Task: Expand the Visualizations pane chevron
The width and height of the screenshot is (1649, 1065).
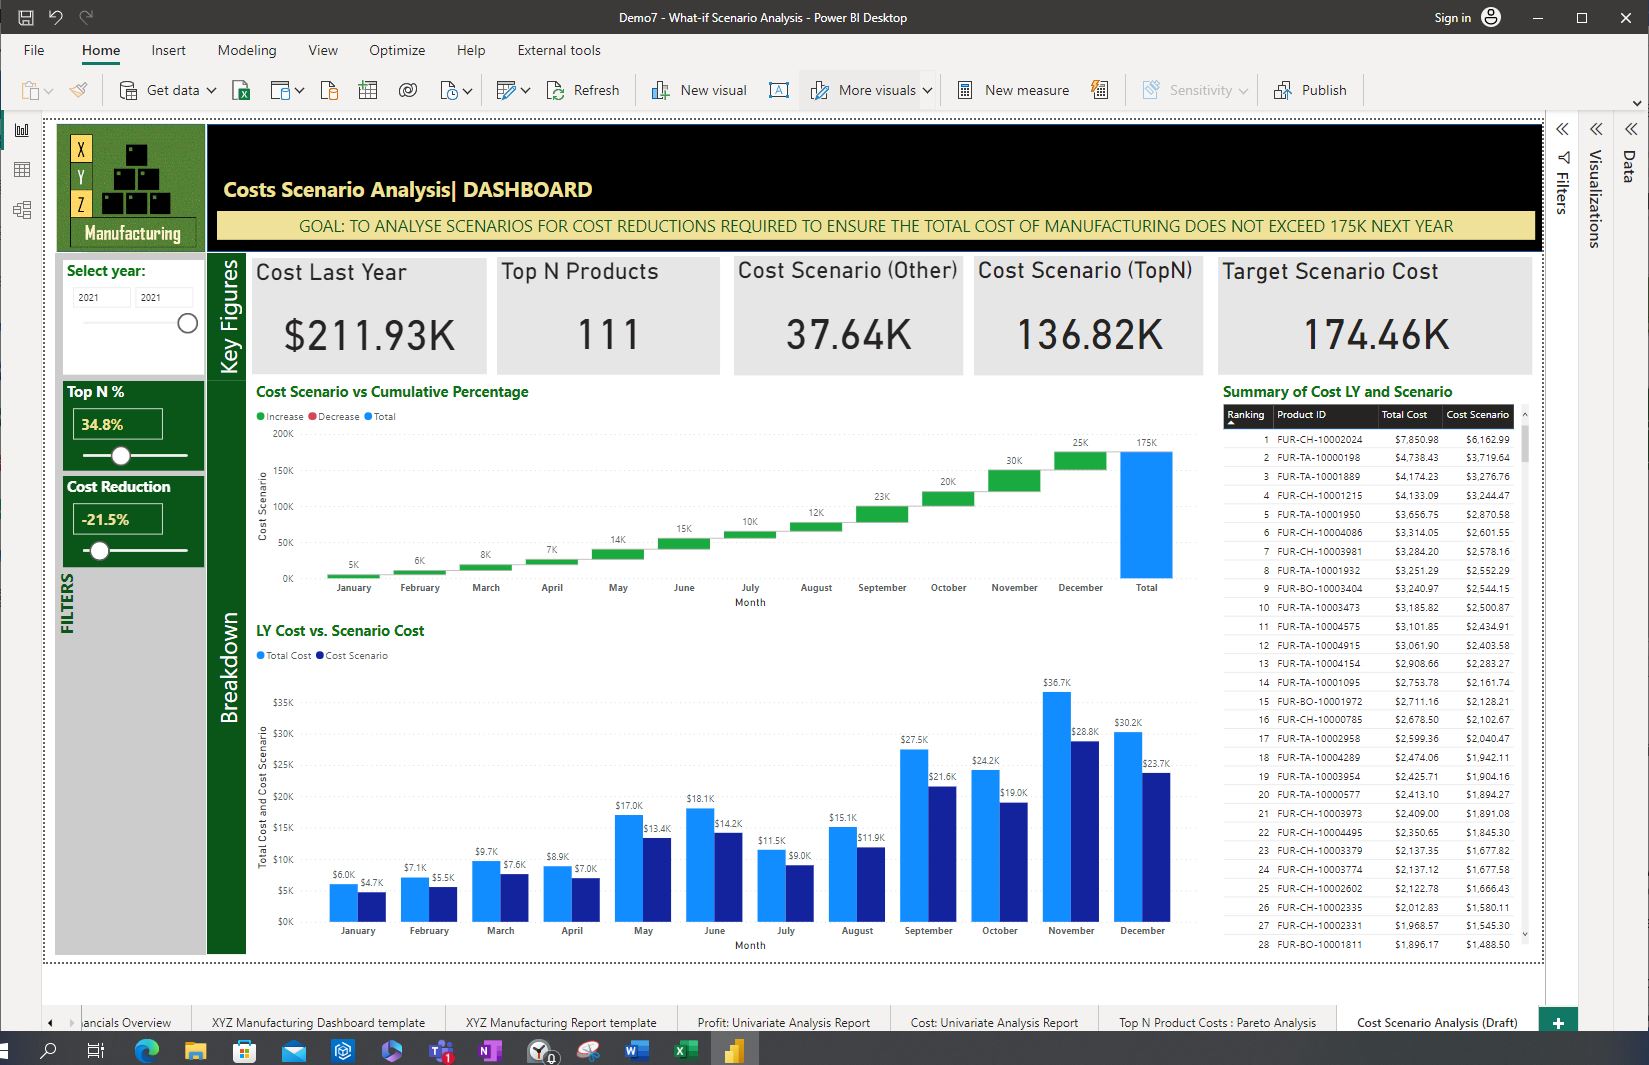Action: click(x=1596, y=129)
